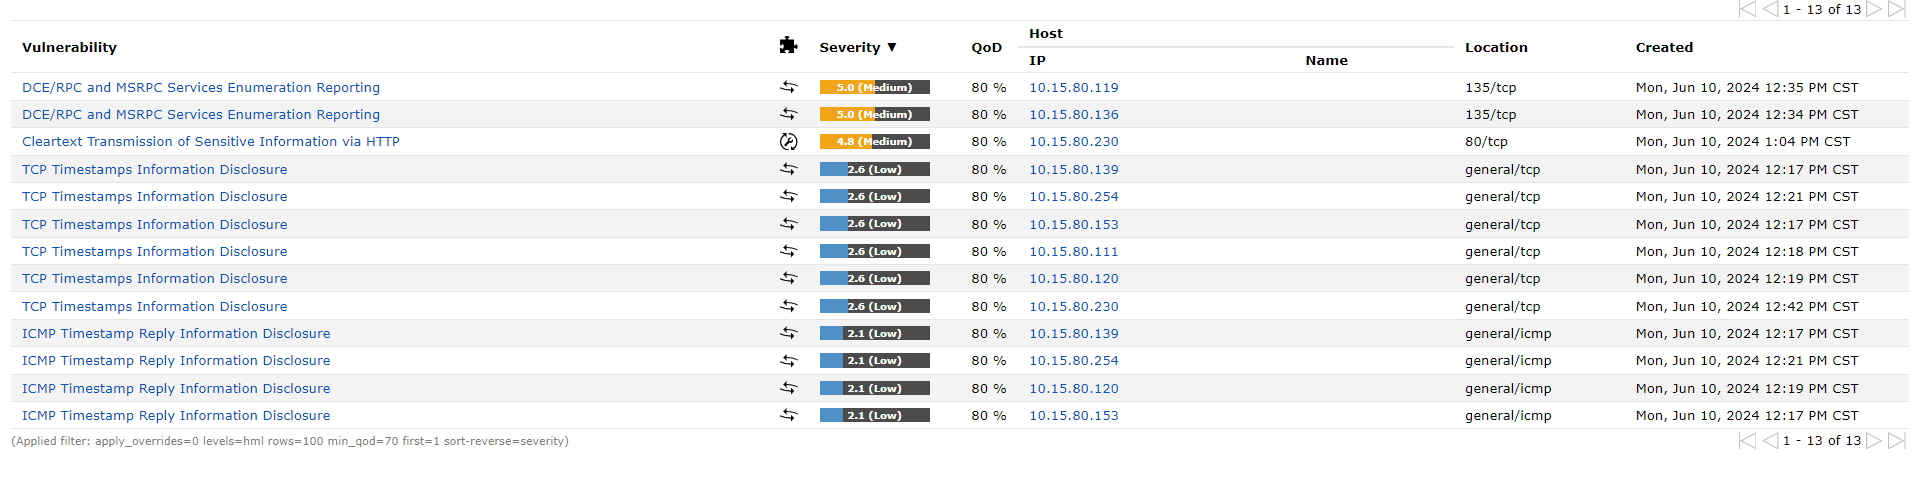Click the Solution Type puzzle-piece column icon
The image size is (1919, 496).
(788, 45)
